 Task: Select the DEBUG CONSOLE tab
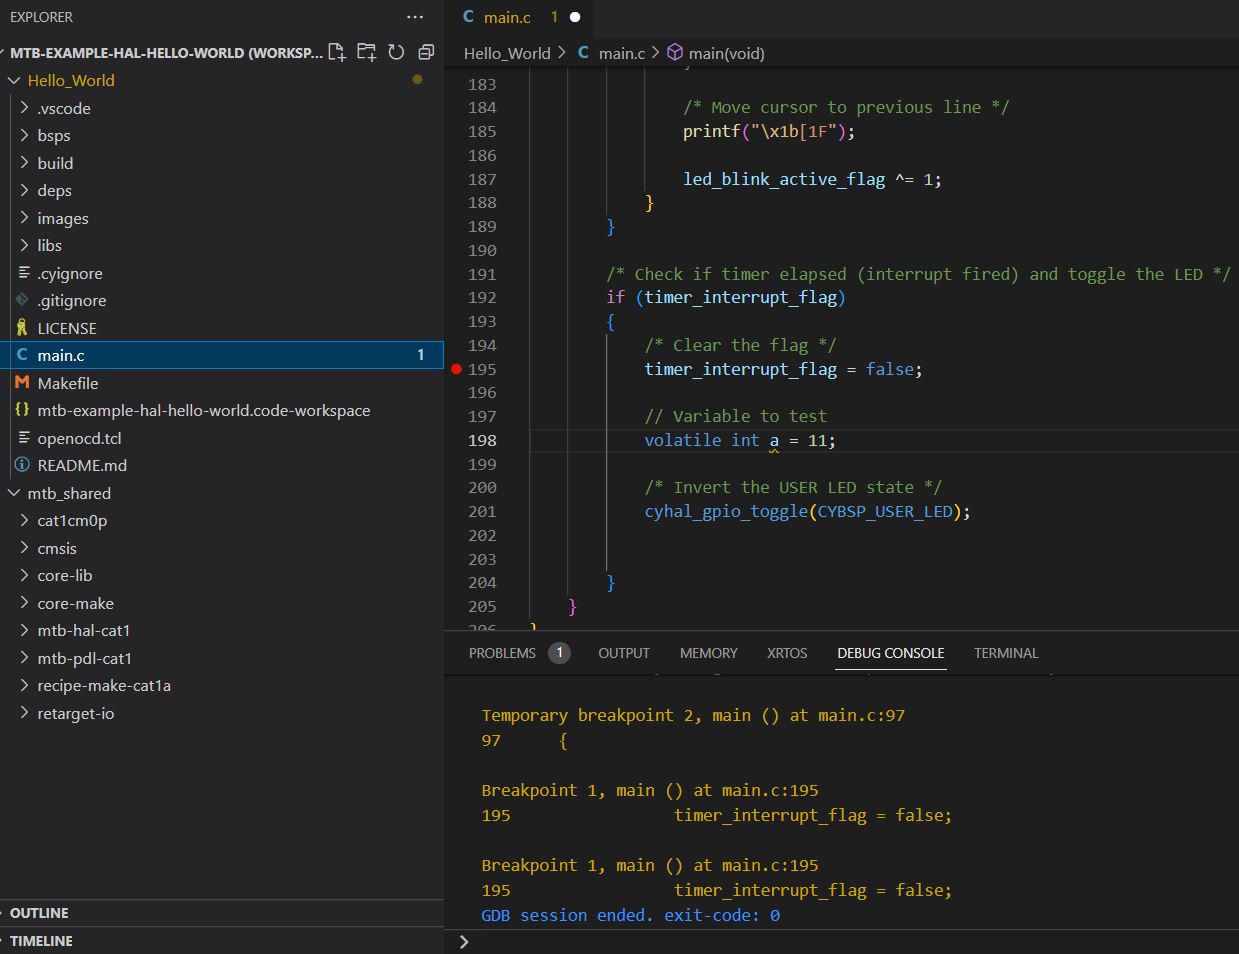coord(891,653)
